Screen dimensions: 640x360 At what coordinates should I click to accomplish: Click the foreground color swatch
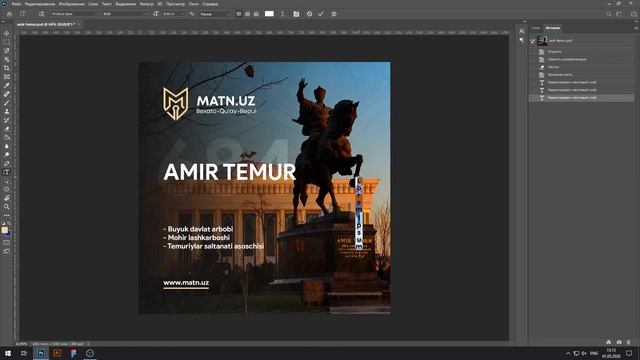pos(4,230)
